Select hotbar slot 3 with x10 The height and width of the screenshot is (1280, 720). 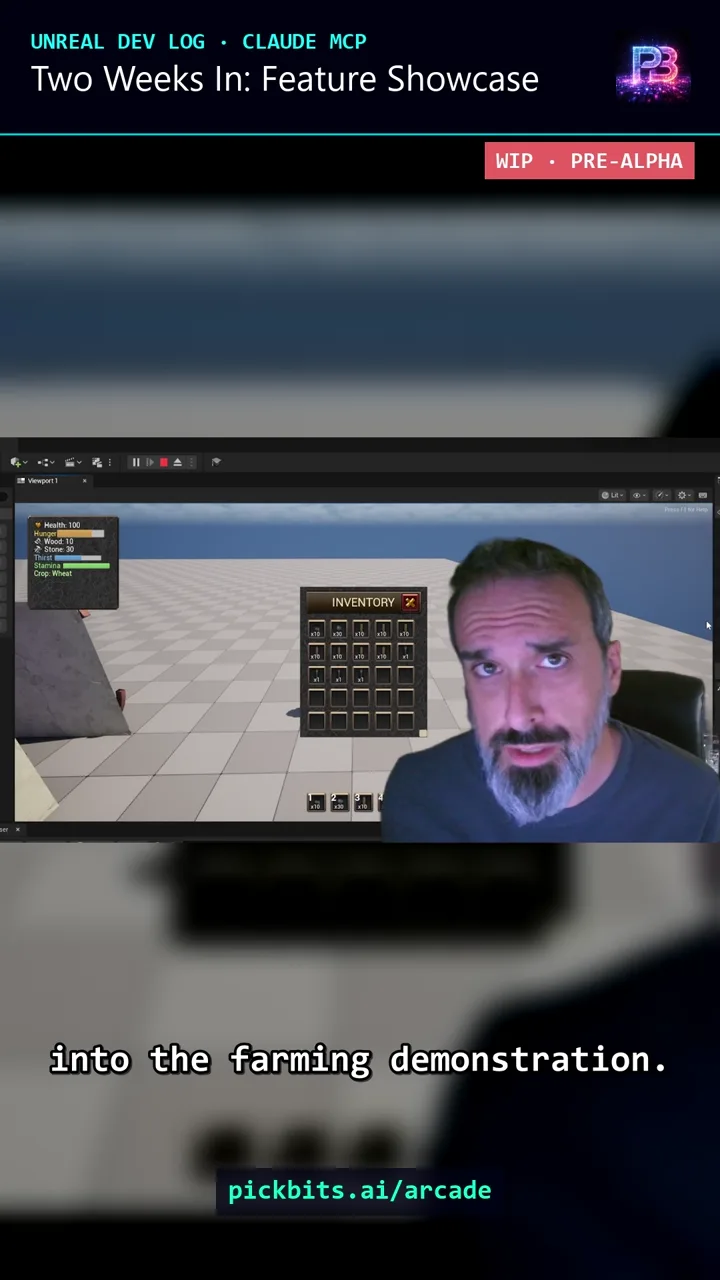tap(363, 802)
